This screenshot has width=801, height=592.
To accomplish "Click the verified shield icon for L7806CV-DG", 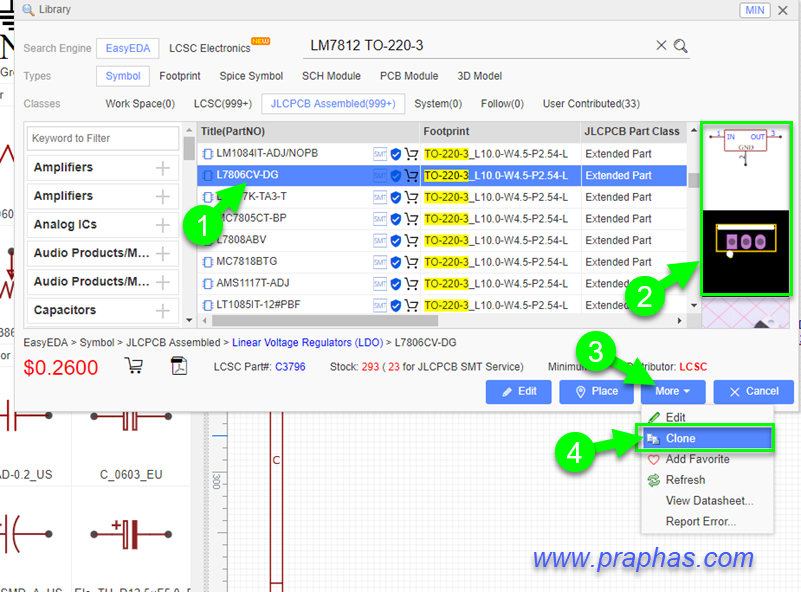I will point(395,176).
